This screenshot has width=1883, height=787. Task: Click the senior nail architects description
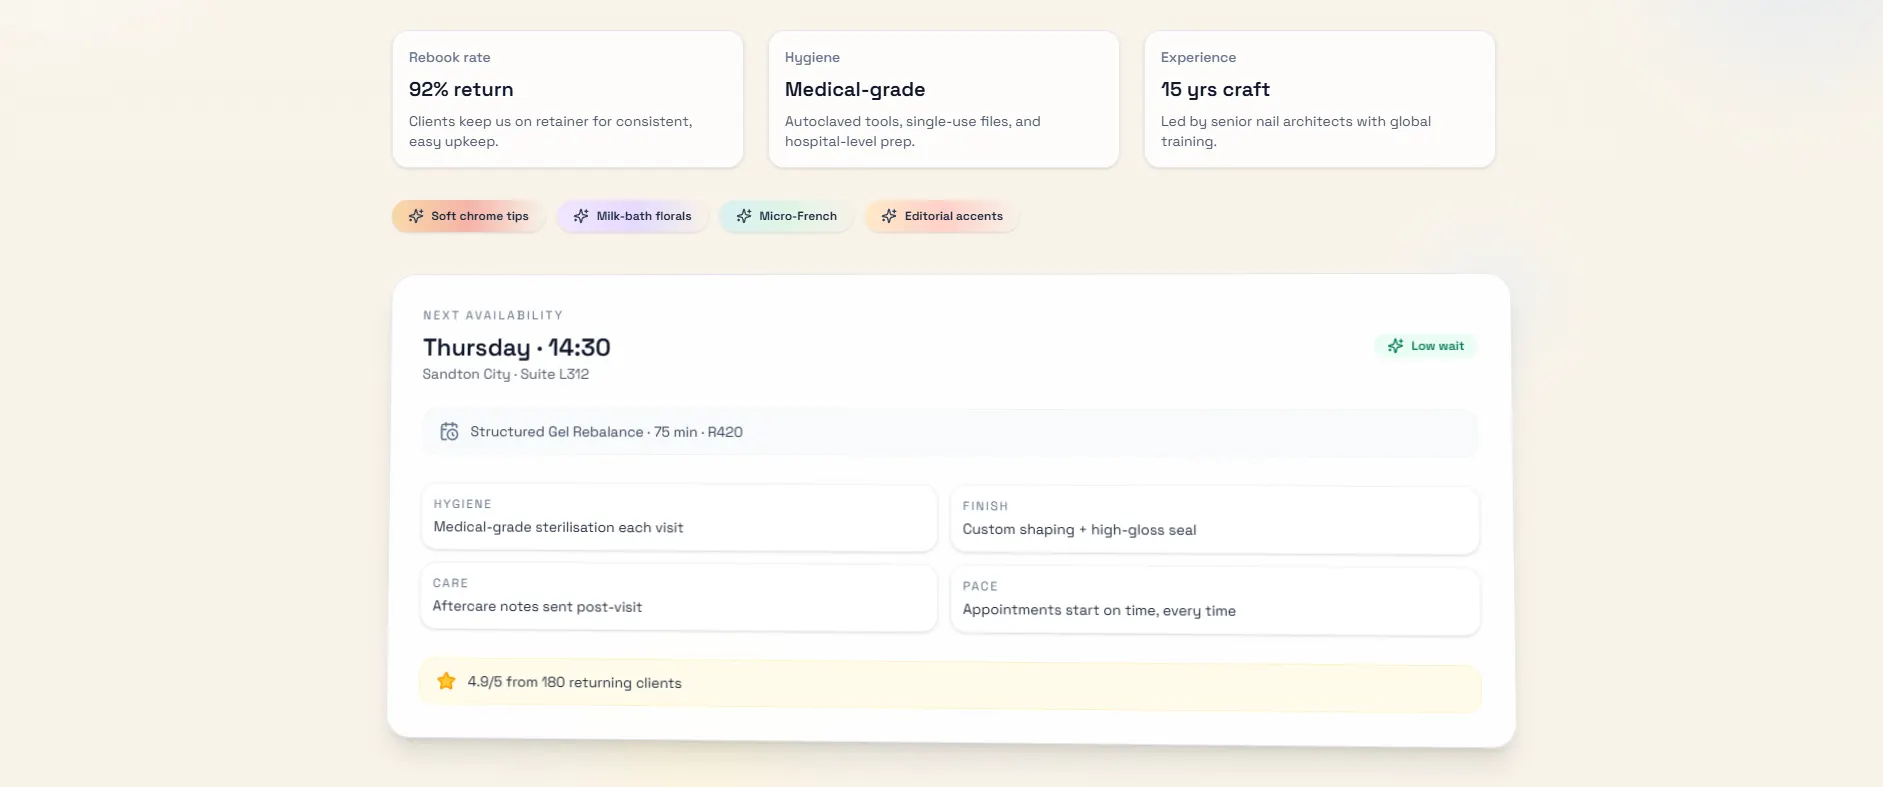pyautogui.click(x=1296, y=131)
